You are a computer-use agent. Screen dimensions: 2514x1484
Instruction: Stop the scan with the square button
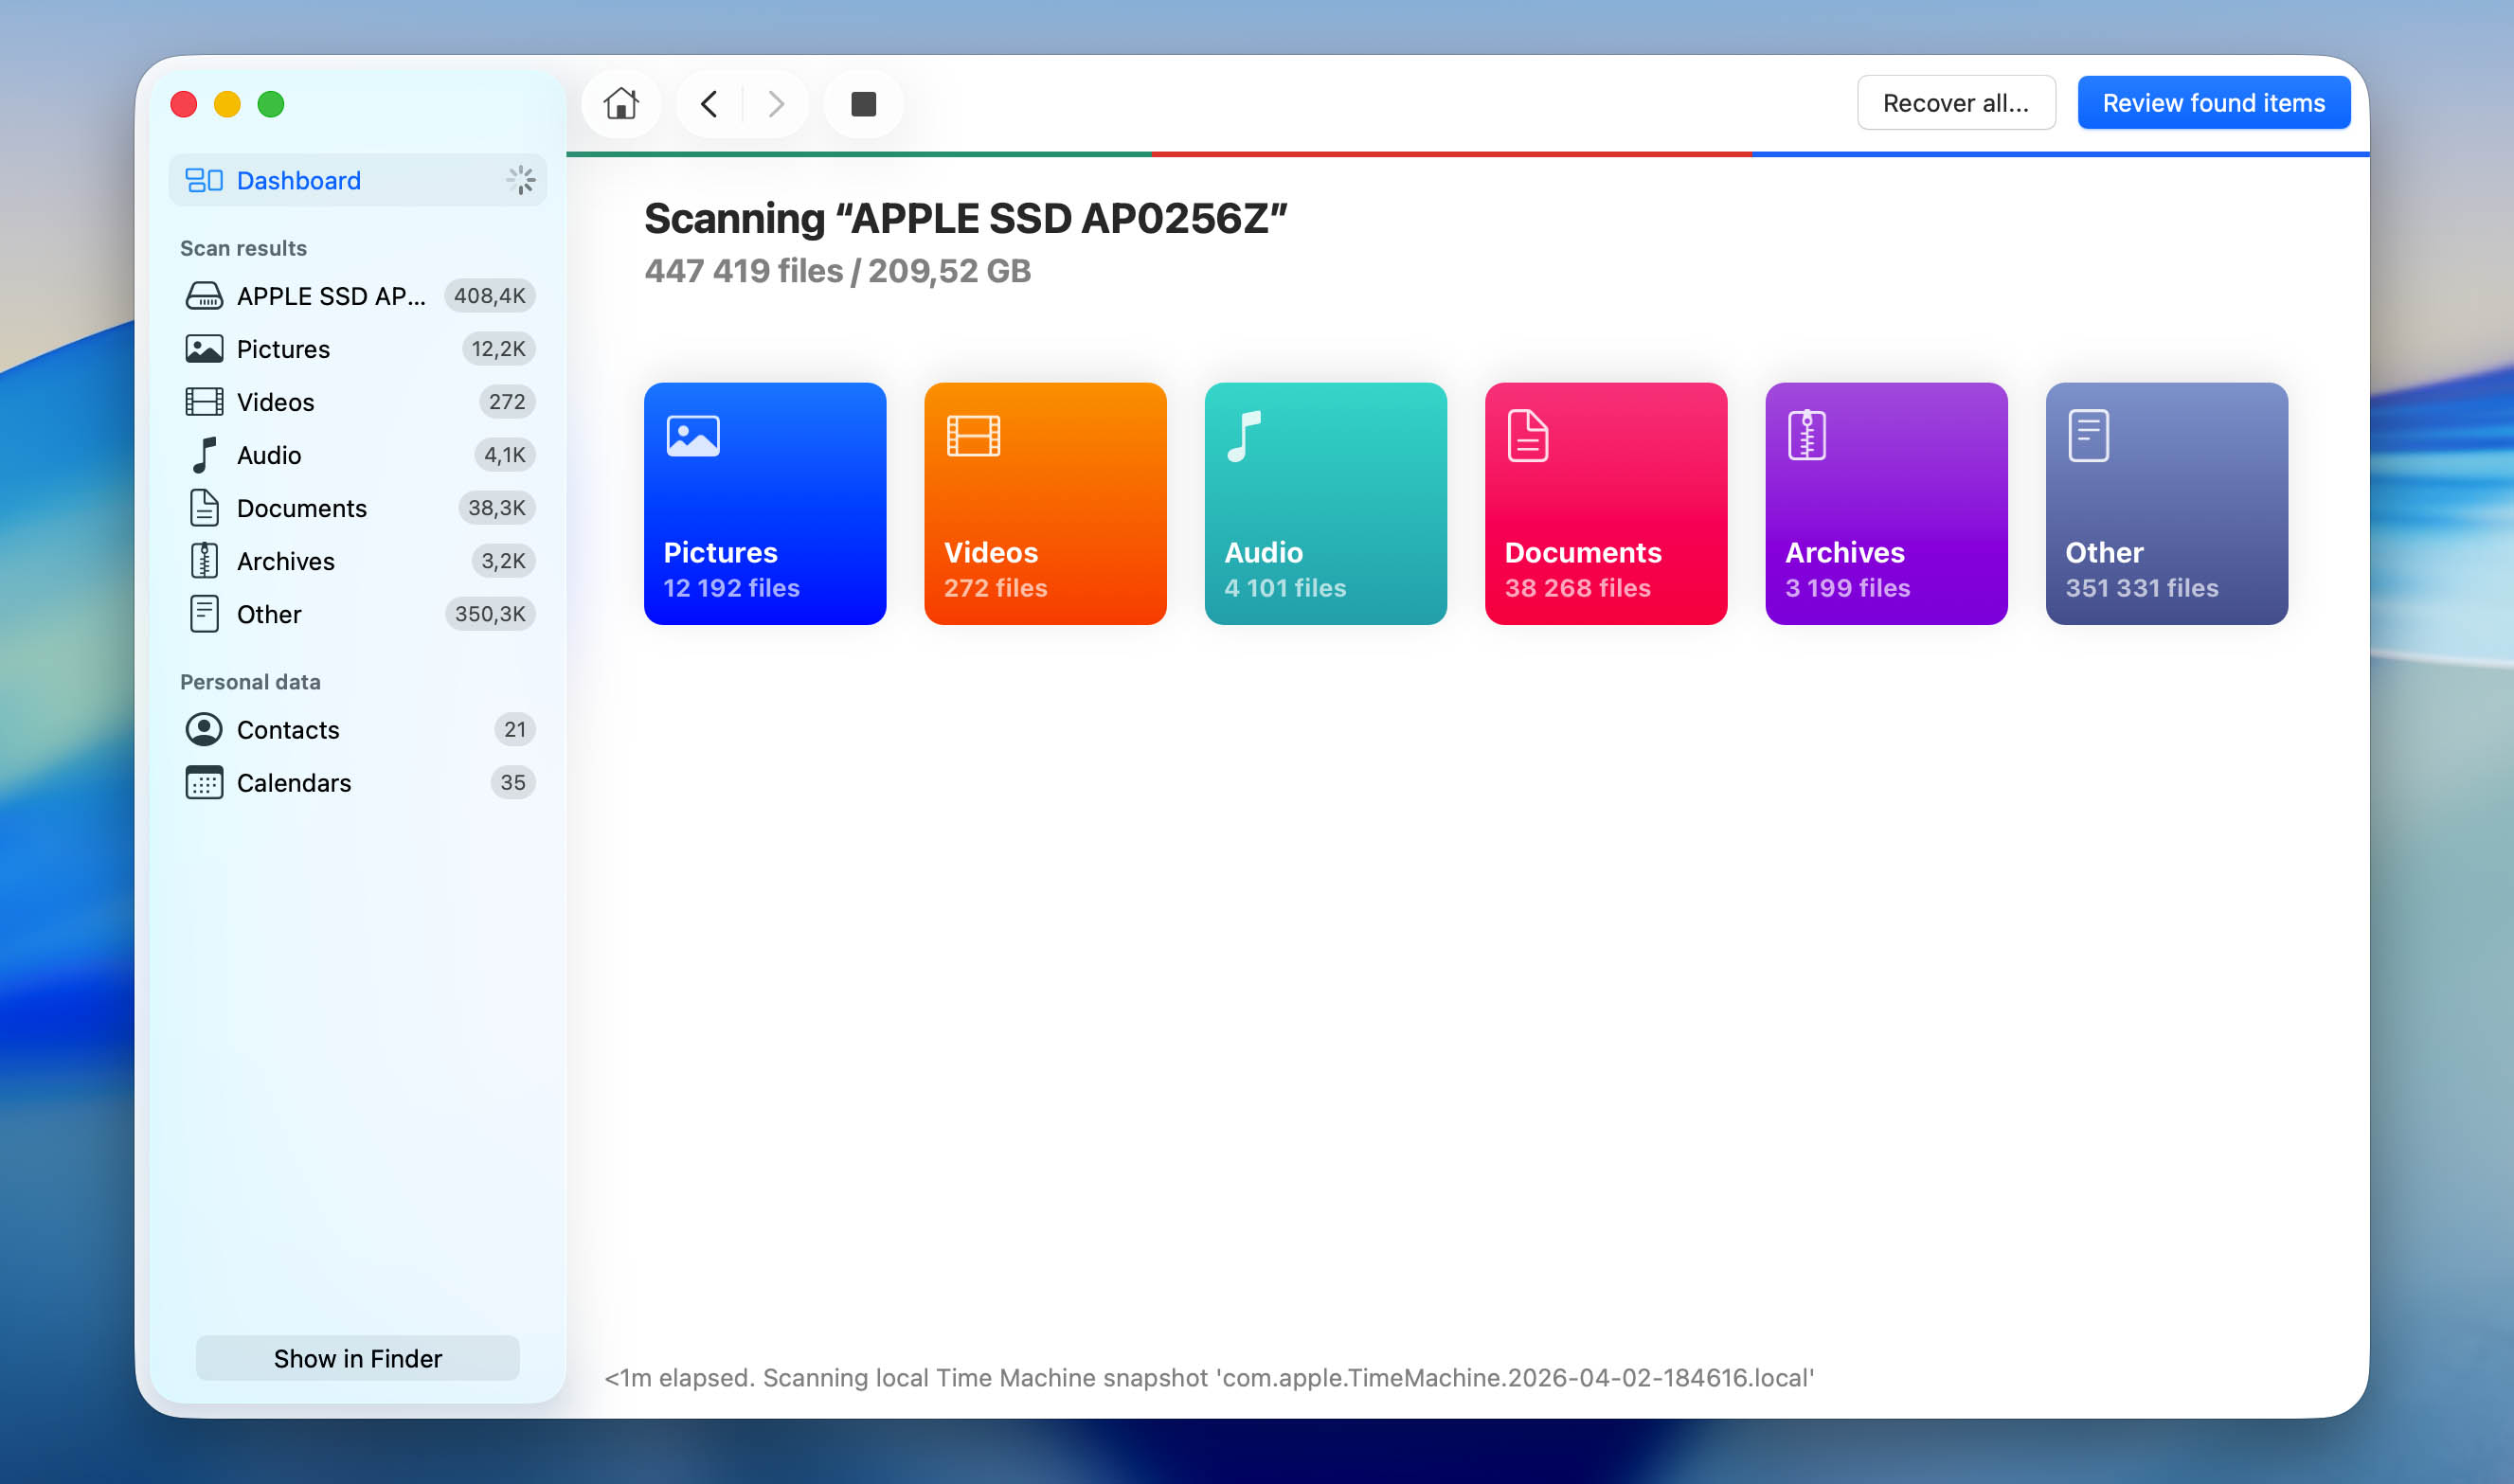863,103
